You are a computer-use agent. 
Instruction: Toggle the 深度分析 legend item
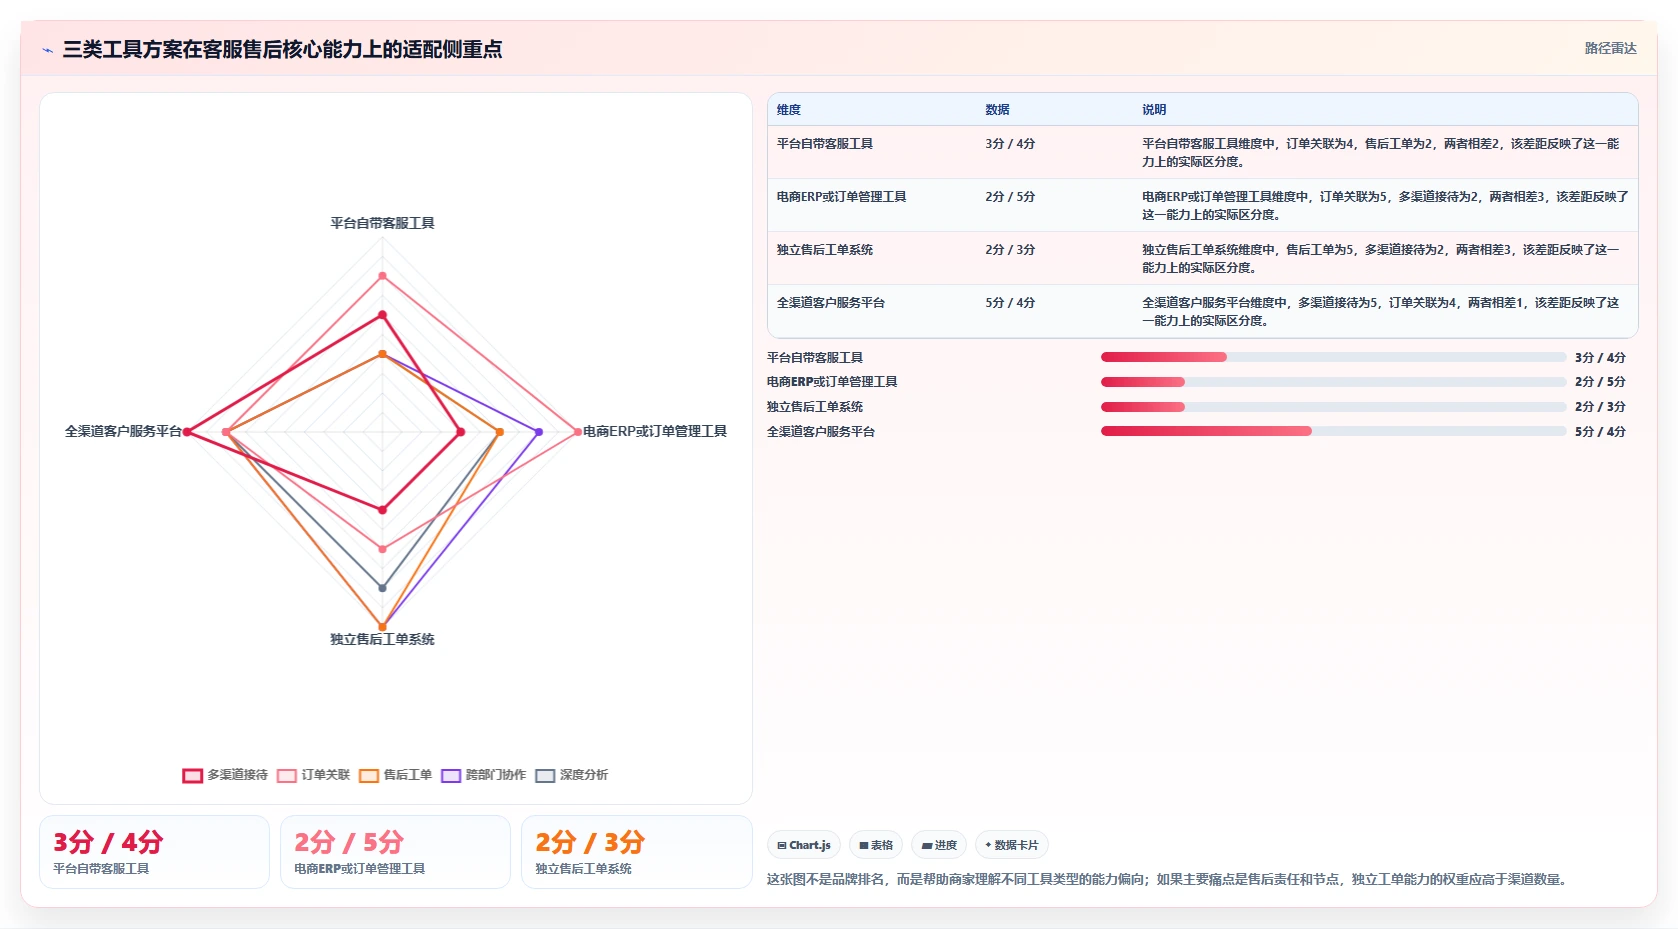pos(572,775)
